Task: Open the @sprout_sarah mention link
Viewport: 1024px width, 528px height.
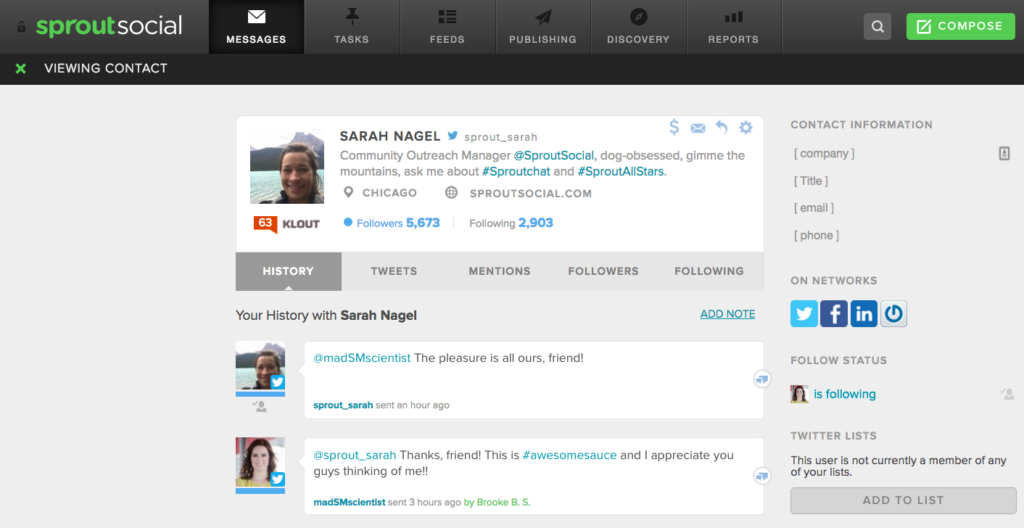Action: pyautogui.click(x=355, y=455)
